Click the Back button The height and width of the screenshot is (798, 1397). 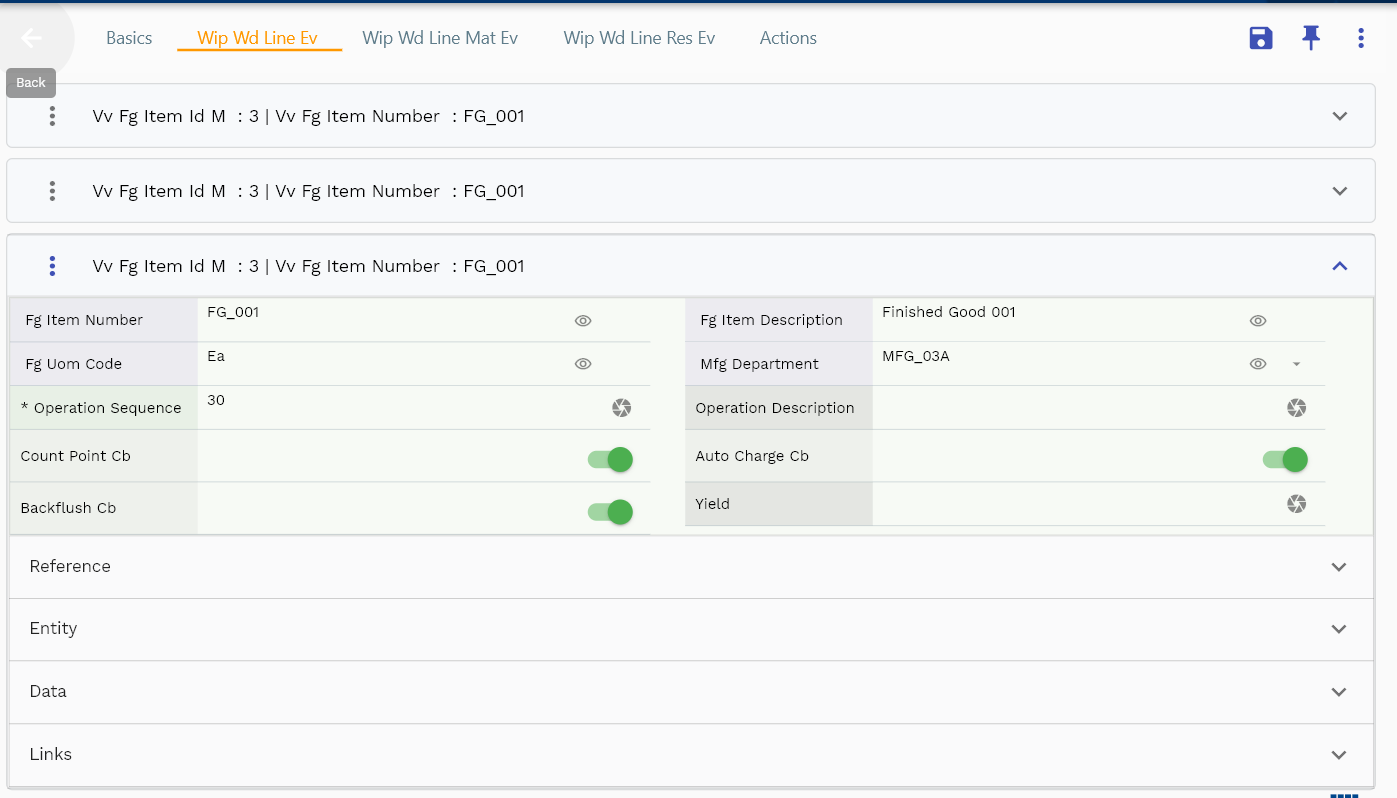30,40
